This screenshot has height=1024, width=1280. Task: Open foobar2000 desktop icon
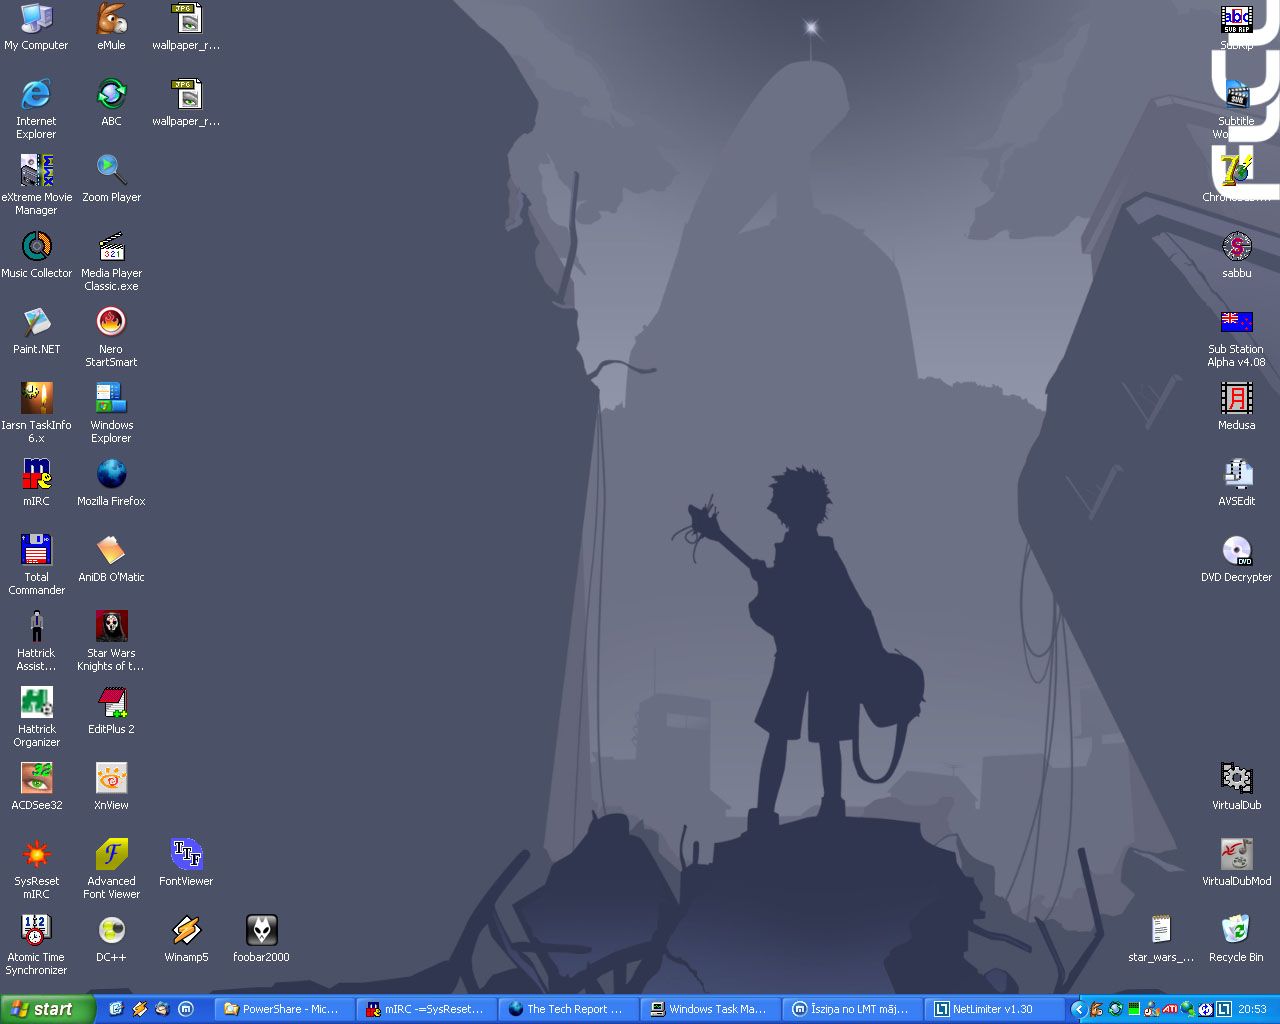[261, 939]
